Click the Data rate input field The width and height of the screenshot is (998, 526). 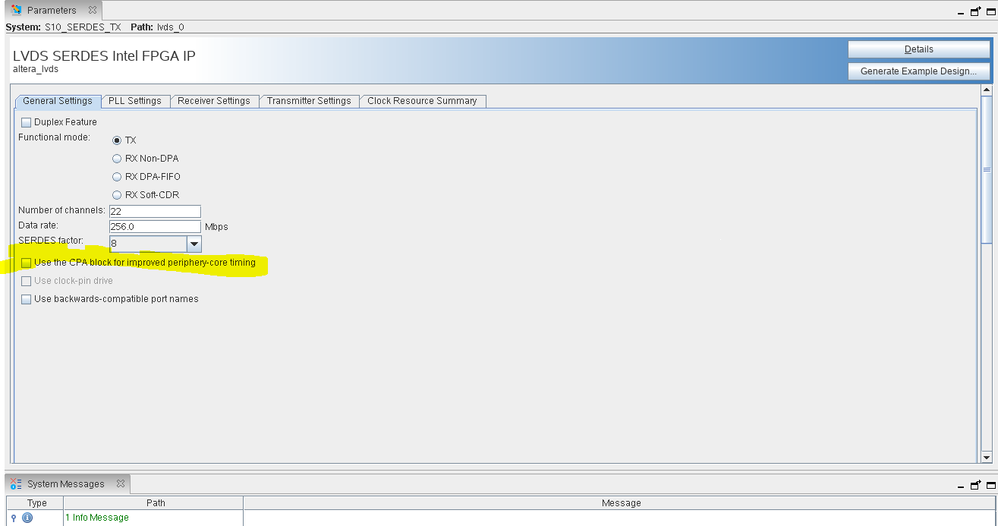tap(155, 227)
